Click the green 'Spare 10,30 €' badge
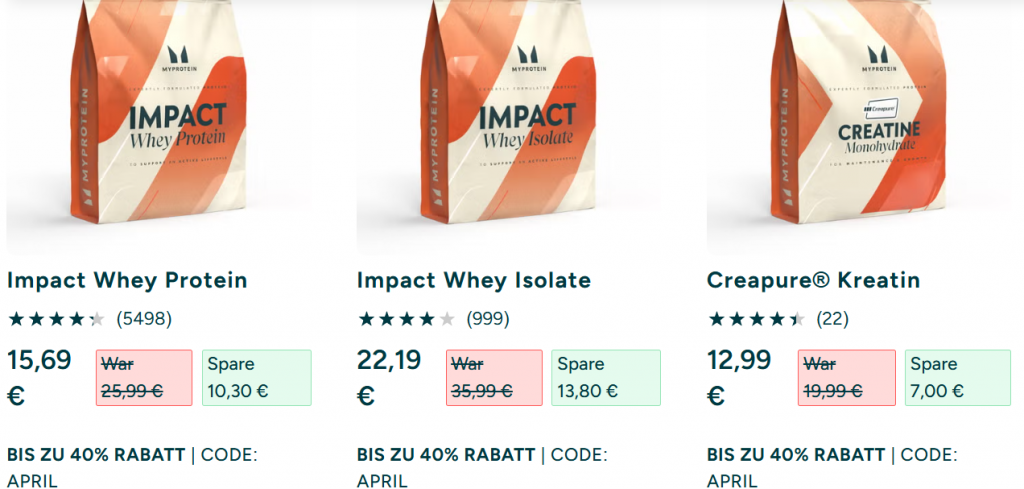The image size is (1024, 489). [256, 378]
